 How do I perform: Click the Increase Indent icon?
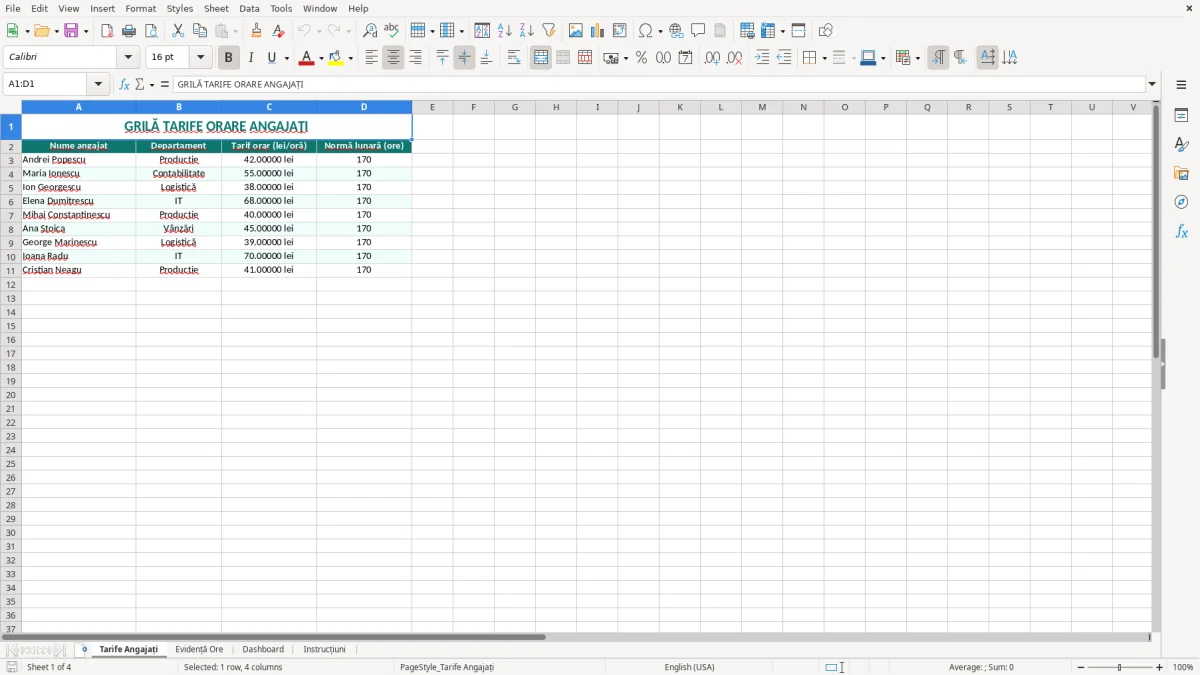point(762,58)
